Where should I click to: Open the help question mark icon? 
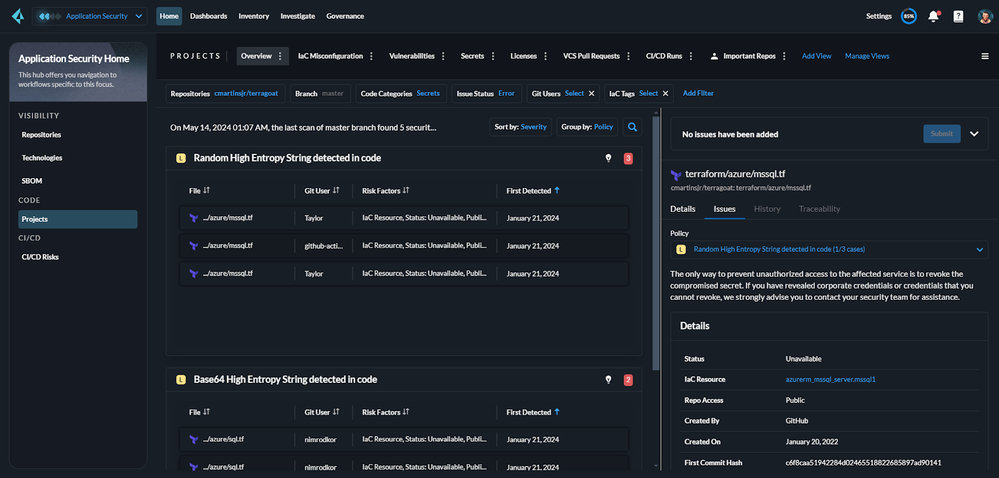coord(958,16)
